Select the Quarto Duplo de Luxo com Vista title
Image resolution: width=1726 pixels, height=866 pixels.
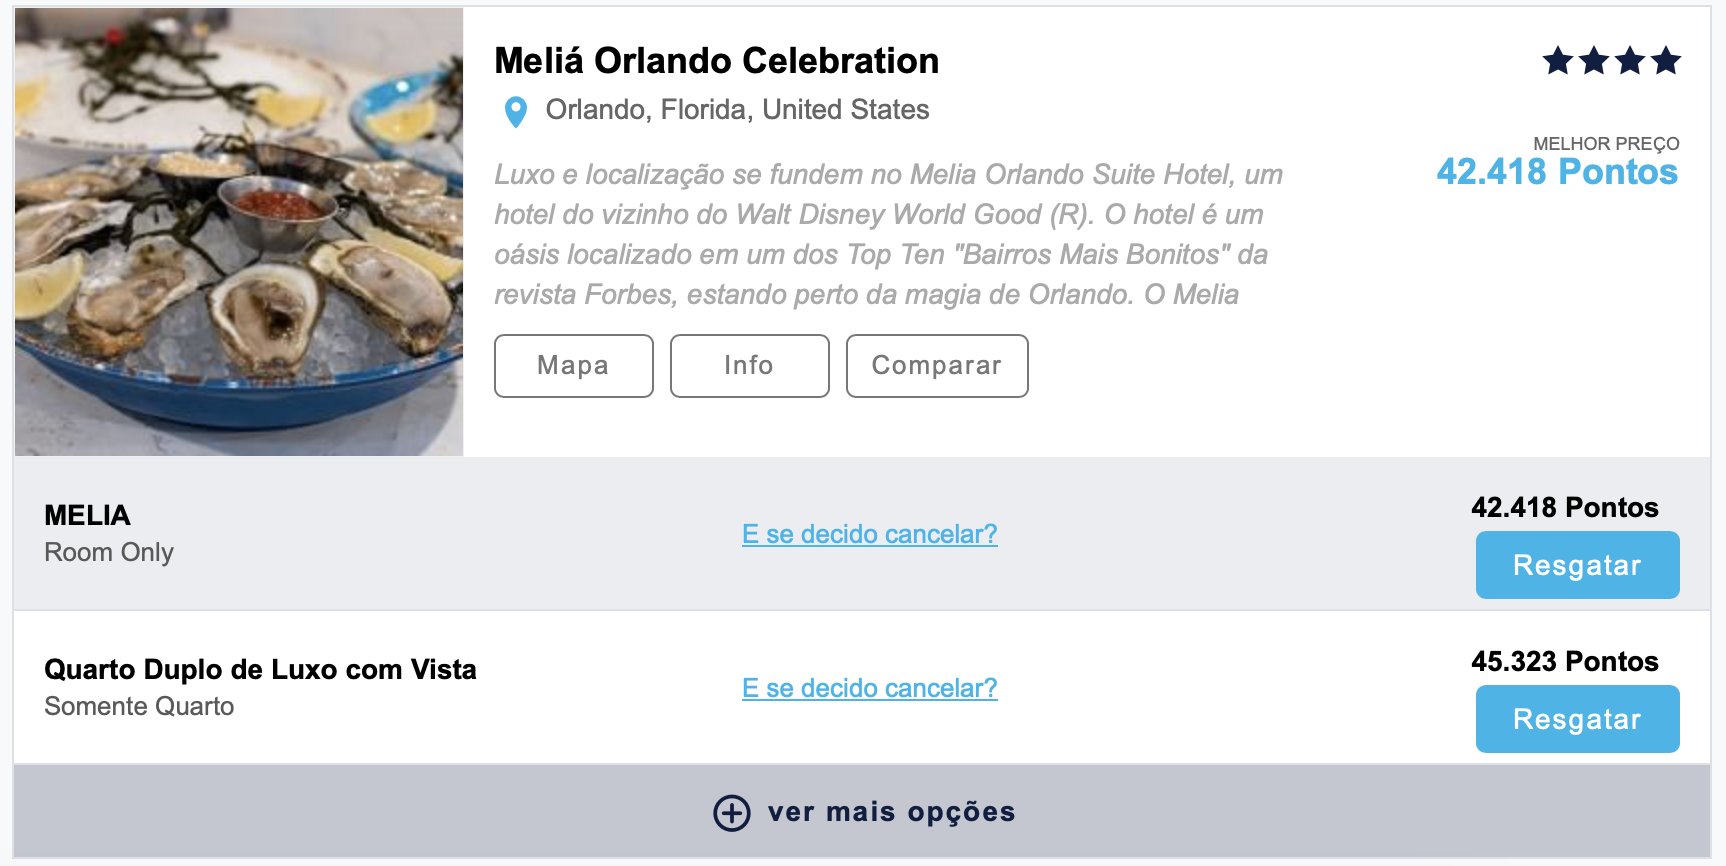point(261,670)
